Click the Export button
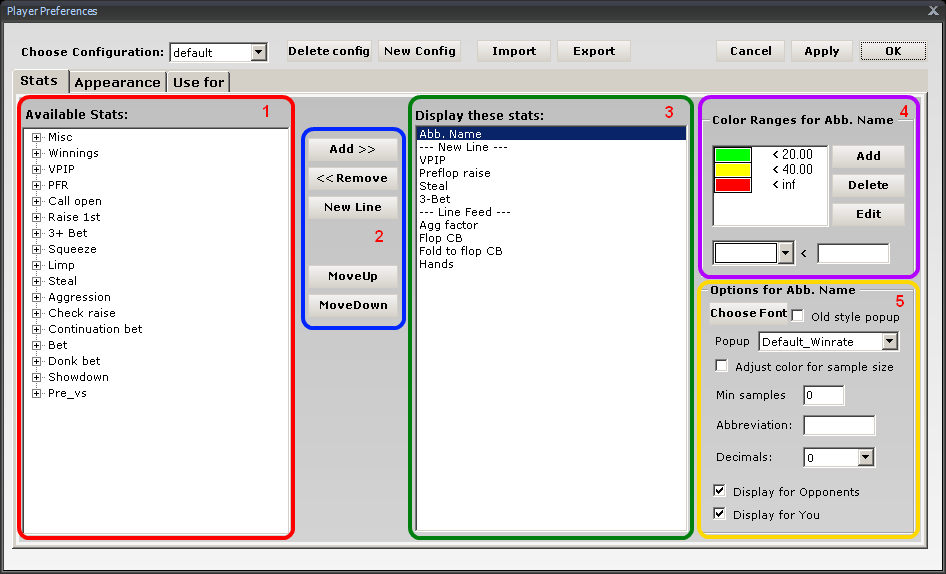 [x=594, y=51]
